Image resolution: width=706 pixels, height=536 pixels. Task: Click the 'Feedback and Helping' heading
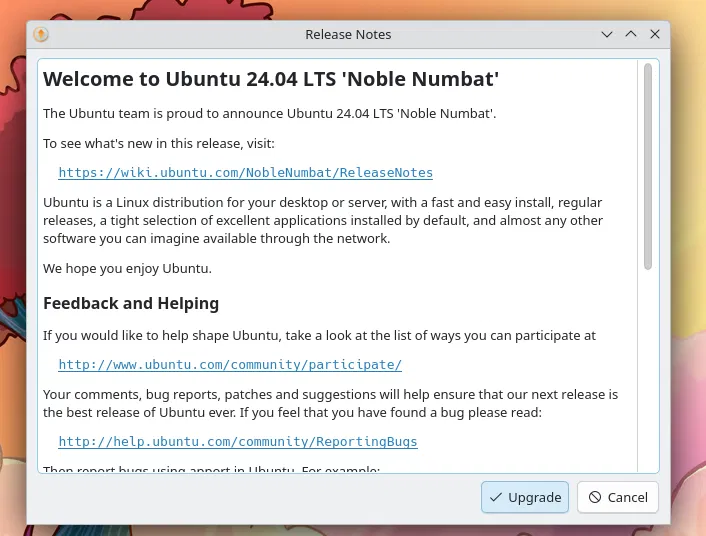tap(131, 304)
